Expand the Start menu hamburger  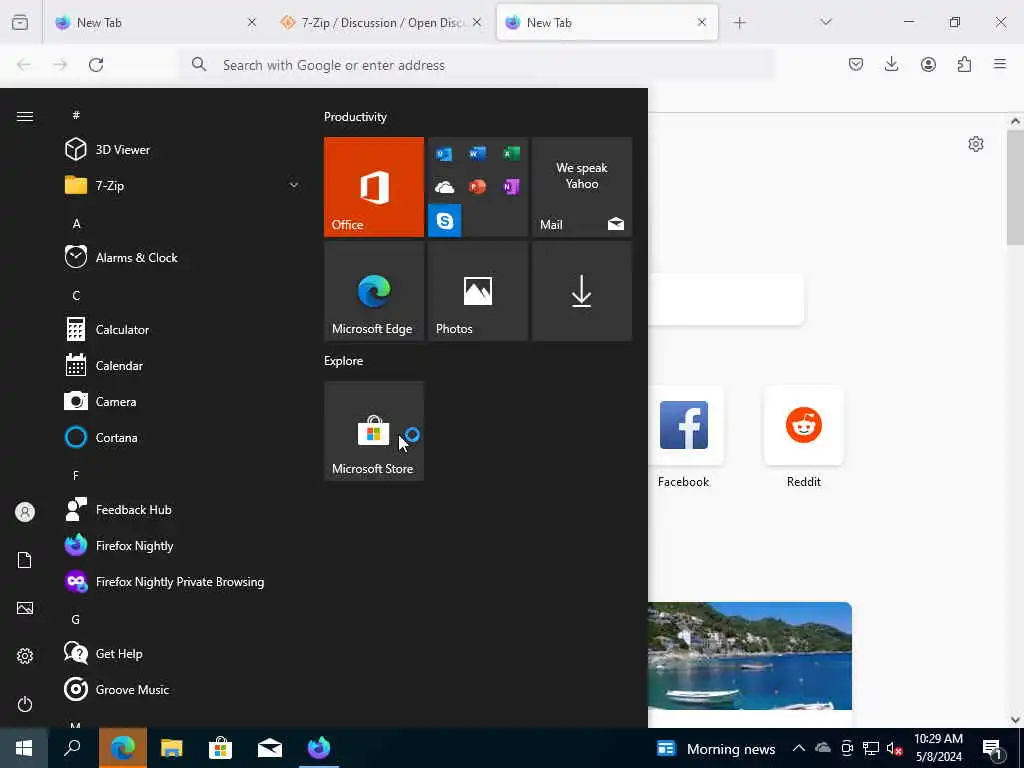[25, 116]
